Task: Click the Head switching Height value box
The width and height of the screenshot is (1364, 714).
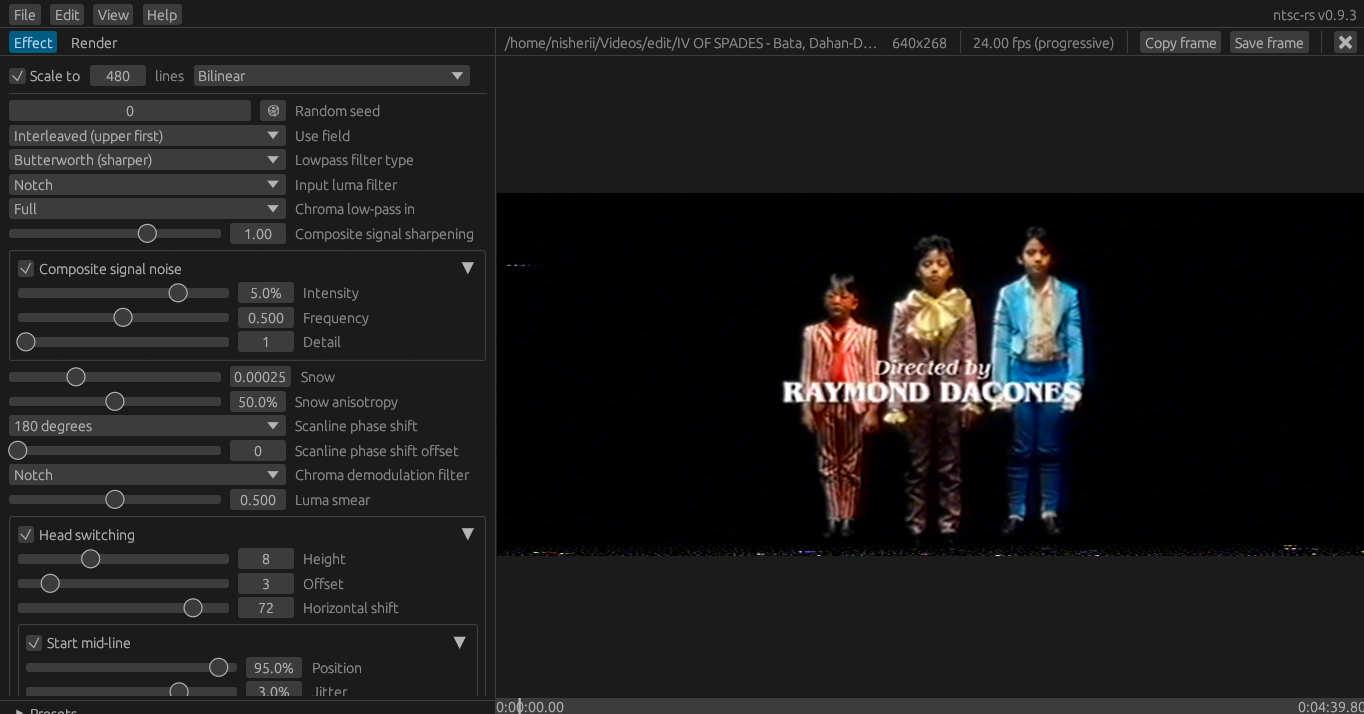Action: coord(266,559)
